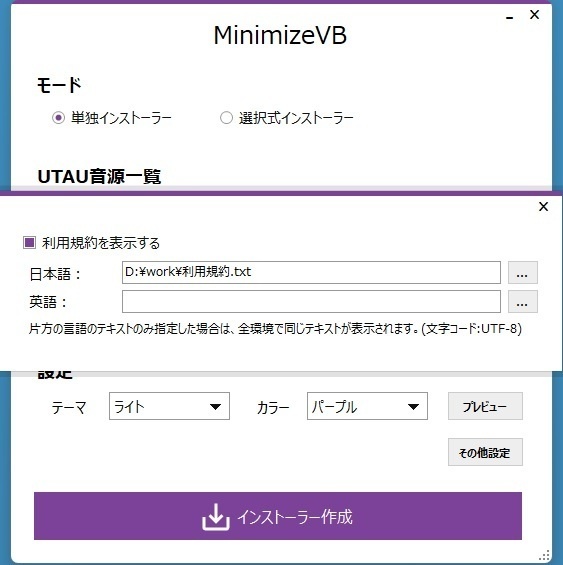Click the UTAU音源一覧 heading
563x565 pixels.
click(x=99, y=177)
